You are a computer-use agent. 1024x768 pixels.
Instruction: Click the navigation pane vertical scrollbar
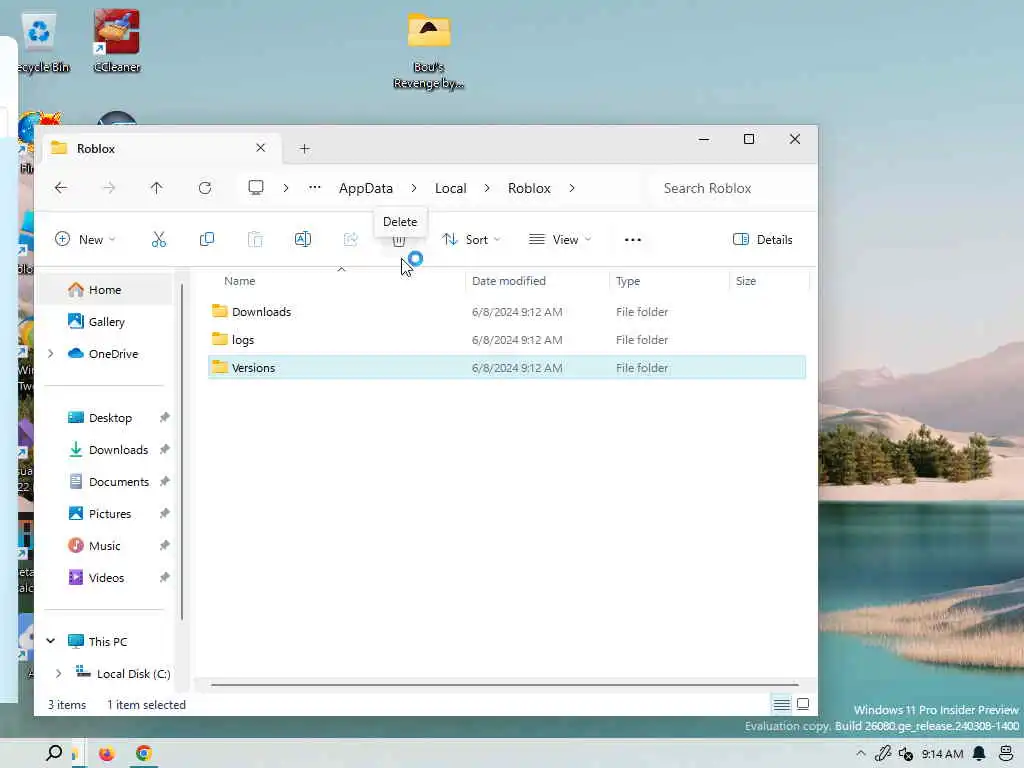[182, 451]
